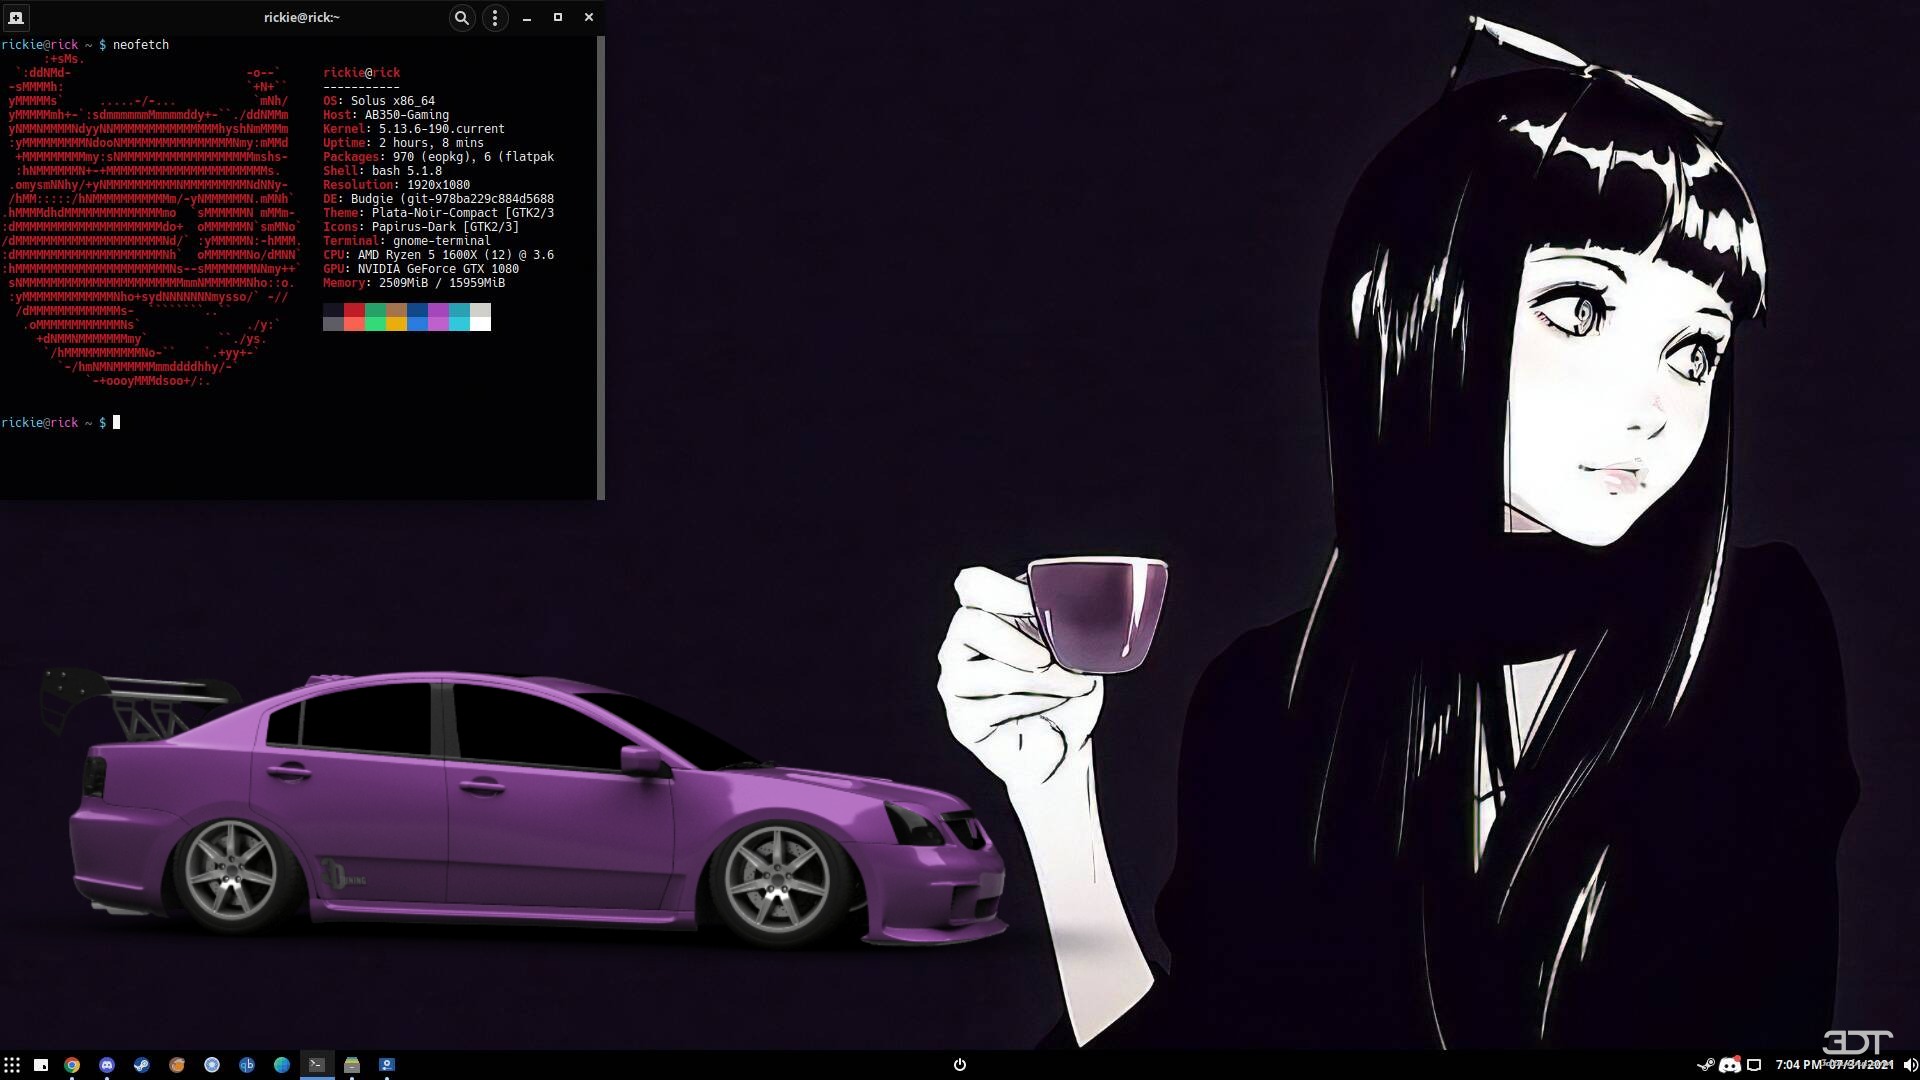Focus the terminal via its panel icon
This screenshot has width=1920, height=1080.
317,1065
